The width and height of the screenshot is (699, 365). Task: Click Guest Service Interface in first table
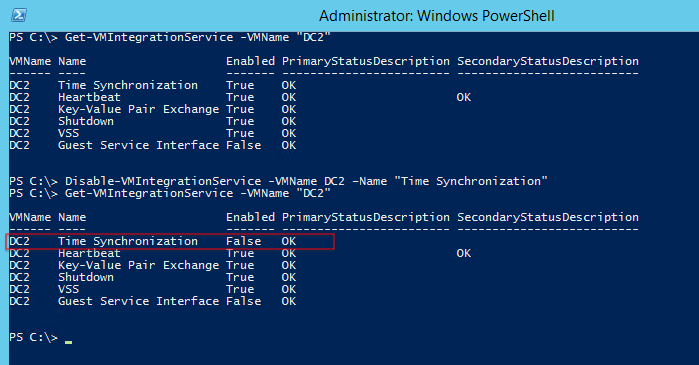point(138,145)
